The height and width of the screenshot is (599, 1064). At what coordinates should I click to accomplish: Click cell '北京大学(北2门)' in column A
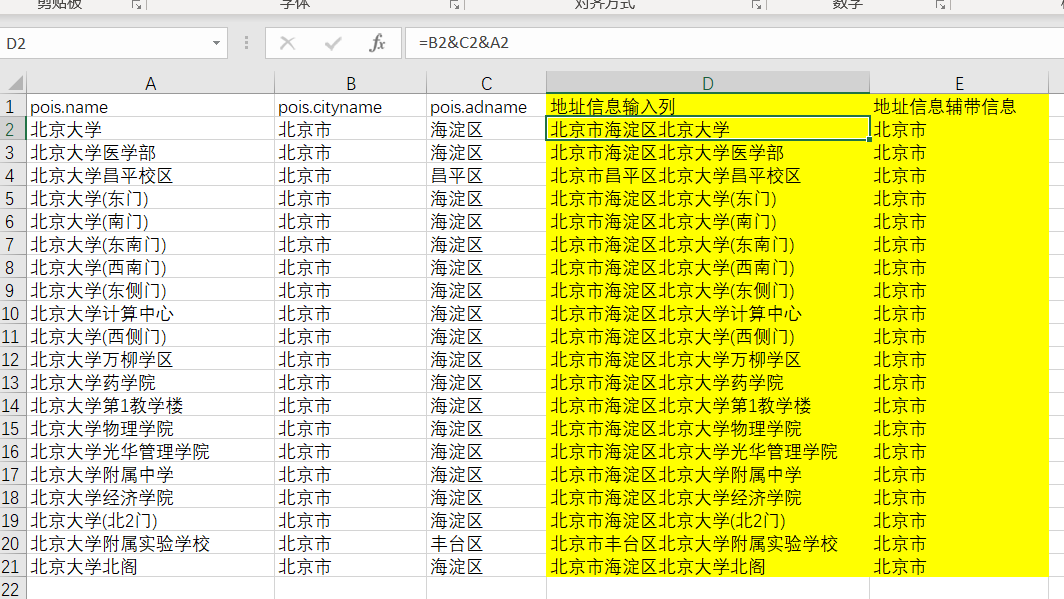coord(151,520)
